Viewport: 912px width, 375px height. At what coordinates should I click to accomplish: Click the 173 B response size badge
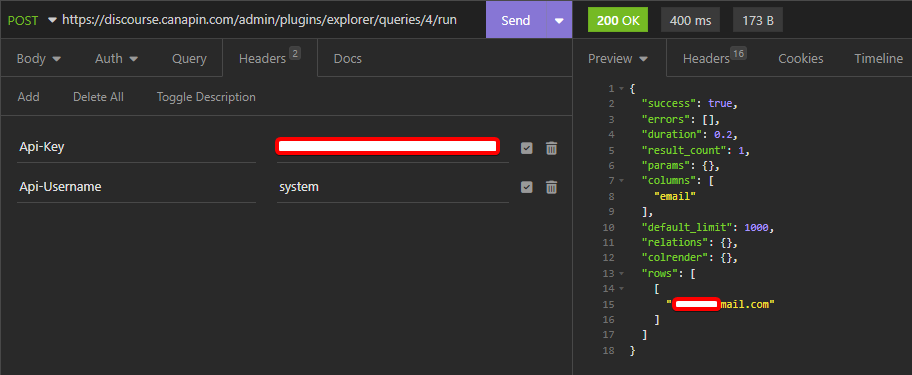(x=758, y=20)
